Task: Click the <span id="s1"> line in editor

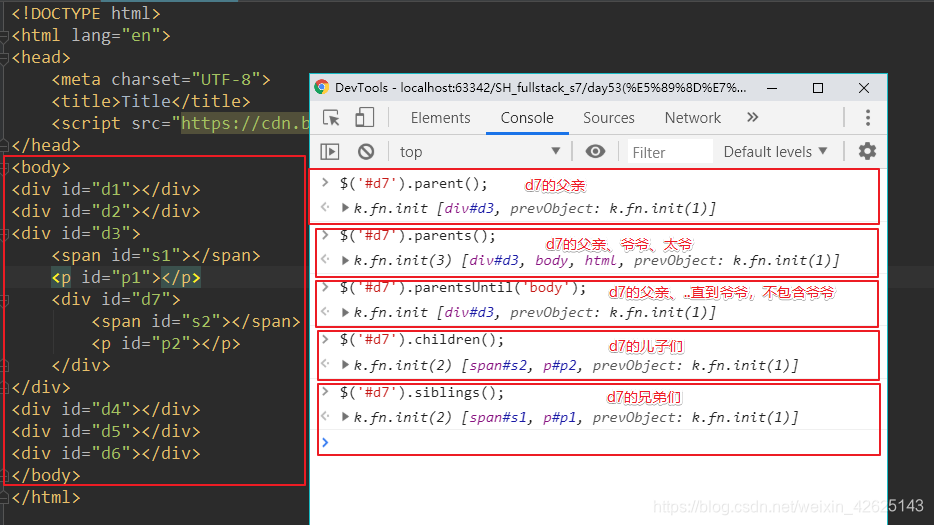Action: (155, 256)
